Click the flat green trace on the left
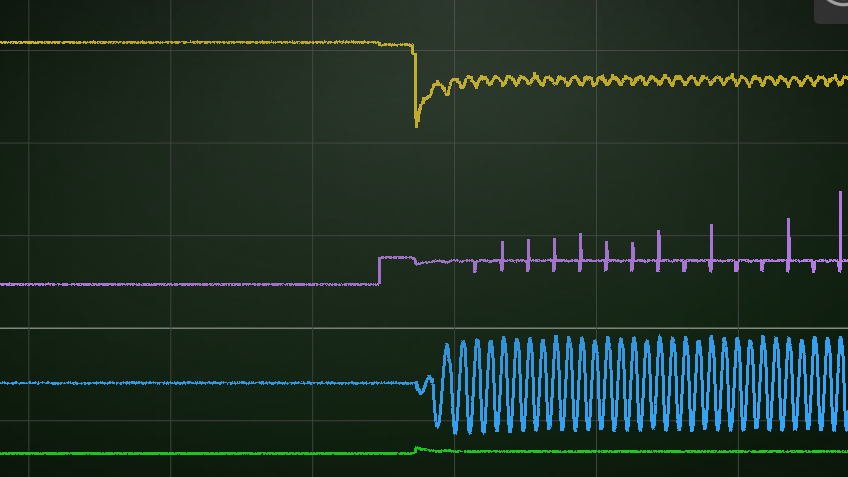 [x=200, y=453]
